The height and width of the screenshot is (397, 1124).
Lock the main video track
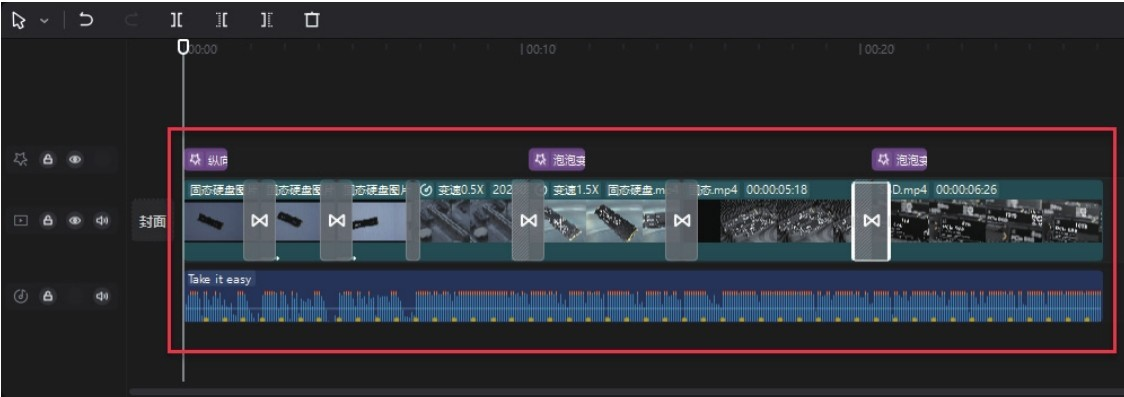47,221
